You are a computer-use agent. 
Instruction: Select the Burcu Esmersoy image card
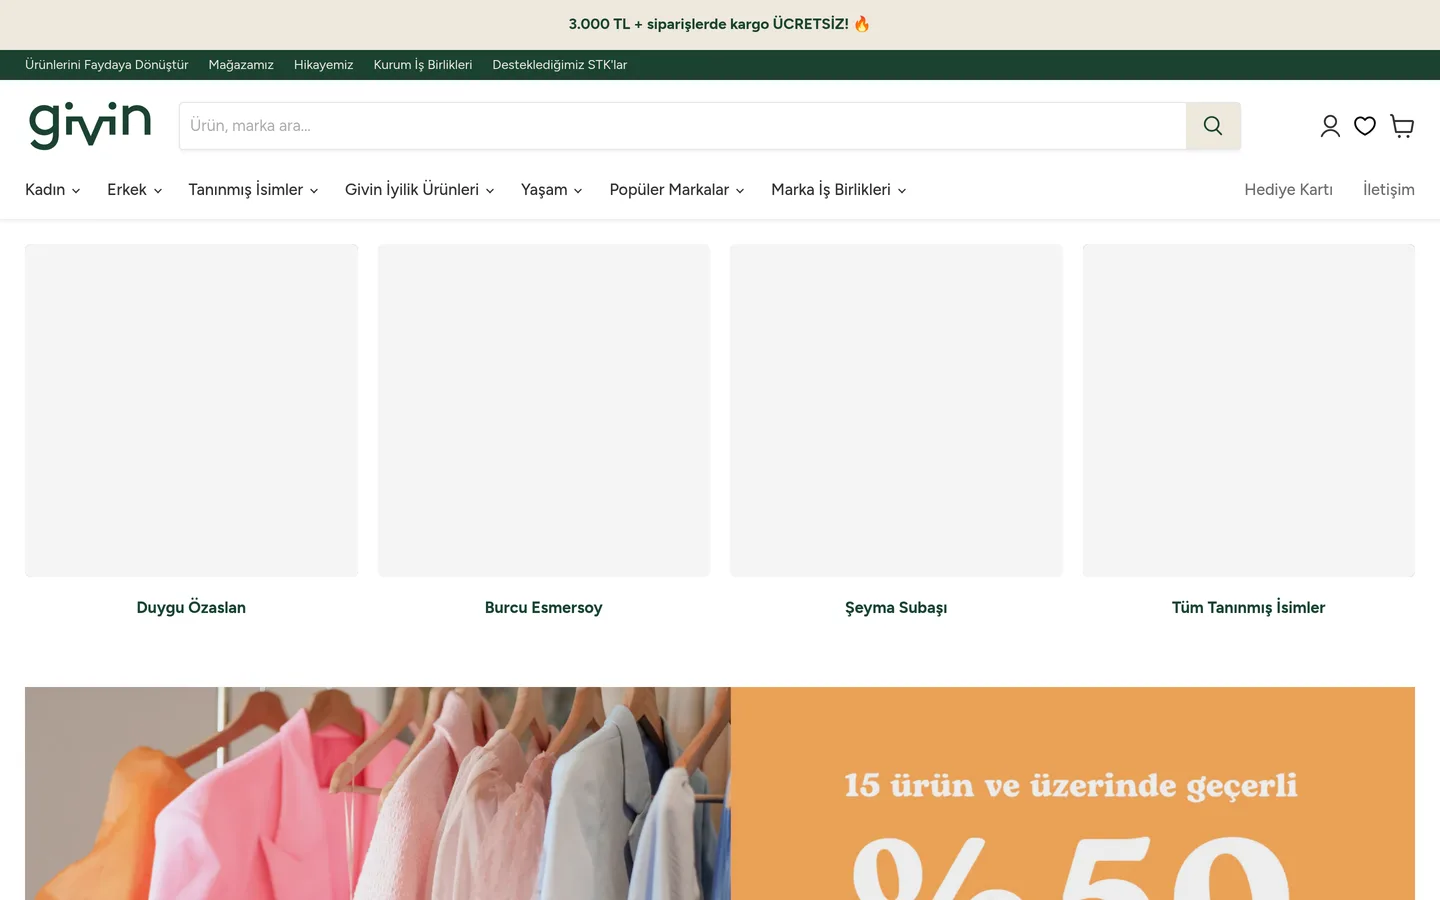[x=544, y=410]
